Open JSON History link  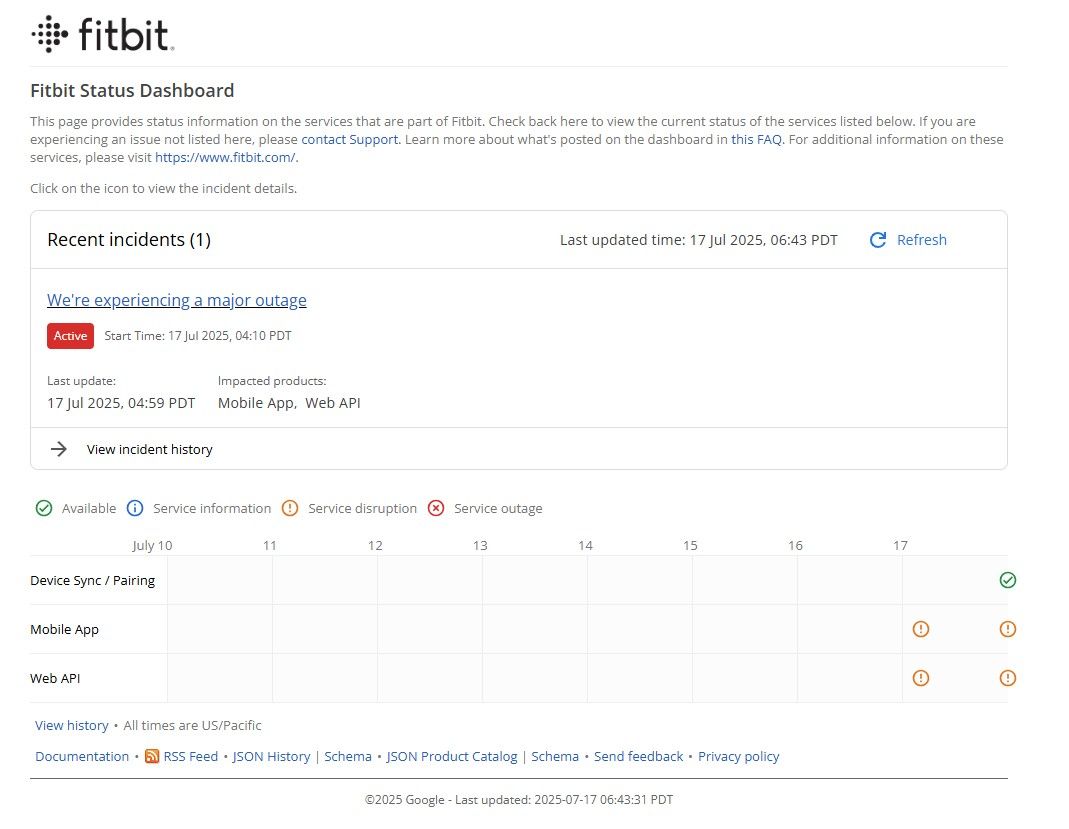(x=271, y=757)
